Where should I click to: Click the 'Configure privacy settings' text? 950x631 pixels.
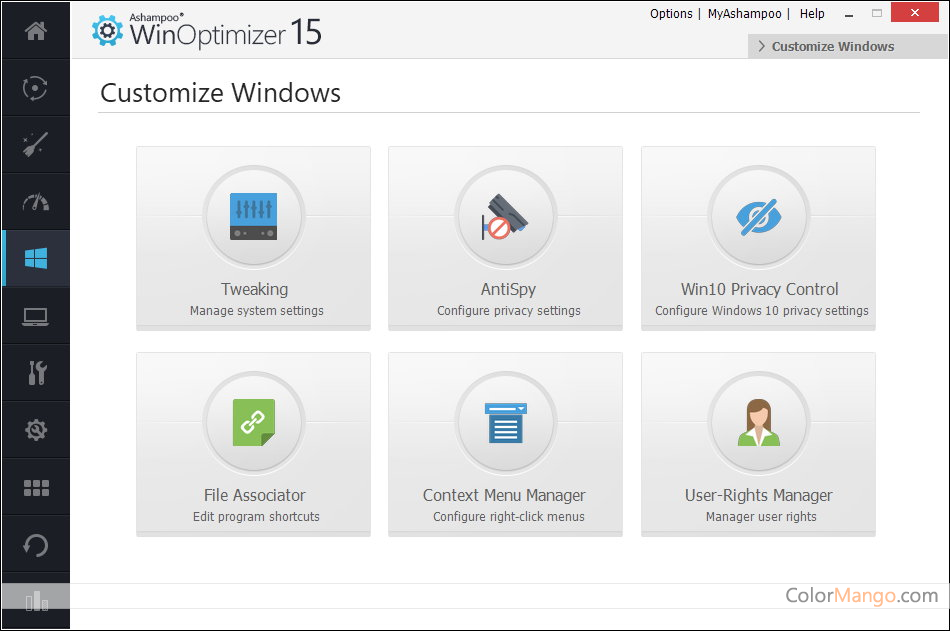508,311
